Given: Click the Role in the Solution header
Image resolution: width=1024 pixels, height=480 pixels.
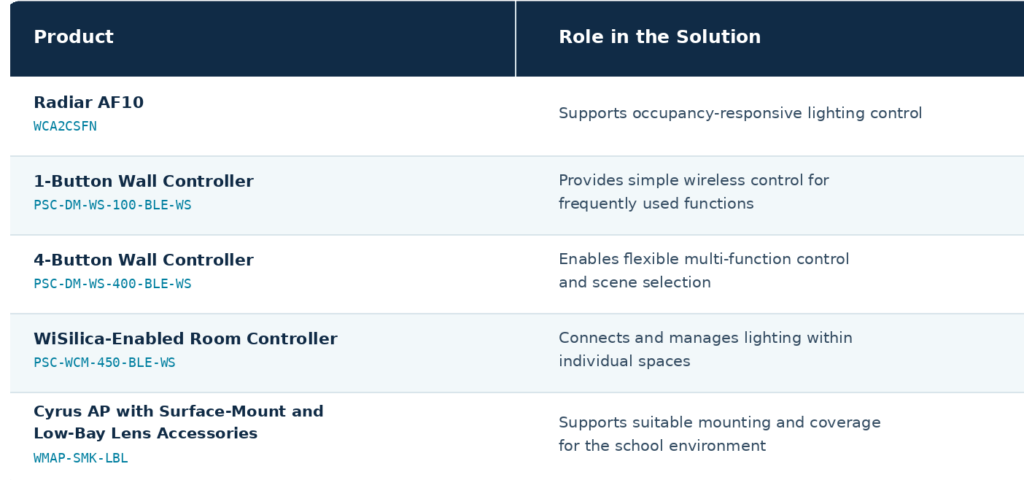Looking at the screenshot, I should pyautogui.click(x=660, y=37).
